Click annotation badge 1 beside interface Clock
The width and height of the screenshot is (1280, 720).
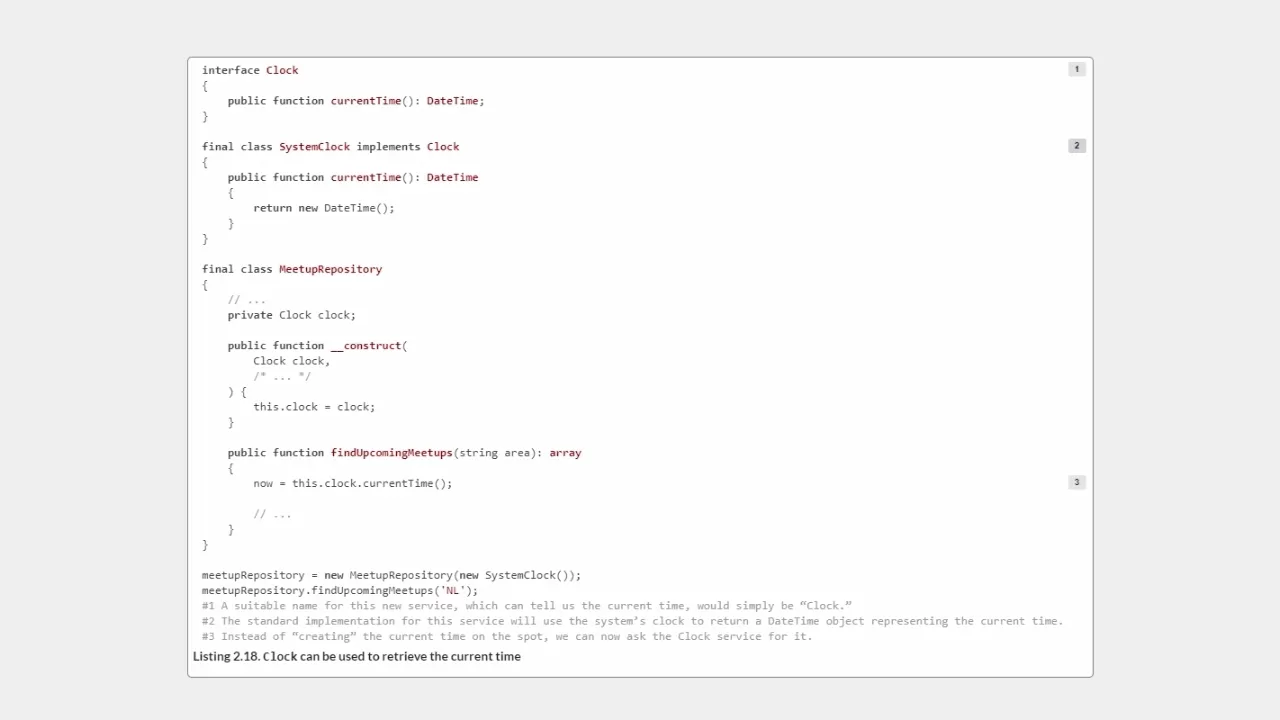pyautogui.click(x=1076, y=69)
